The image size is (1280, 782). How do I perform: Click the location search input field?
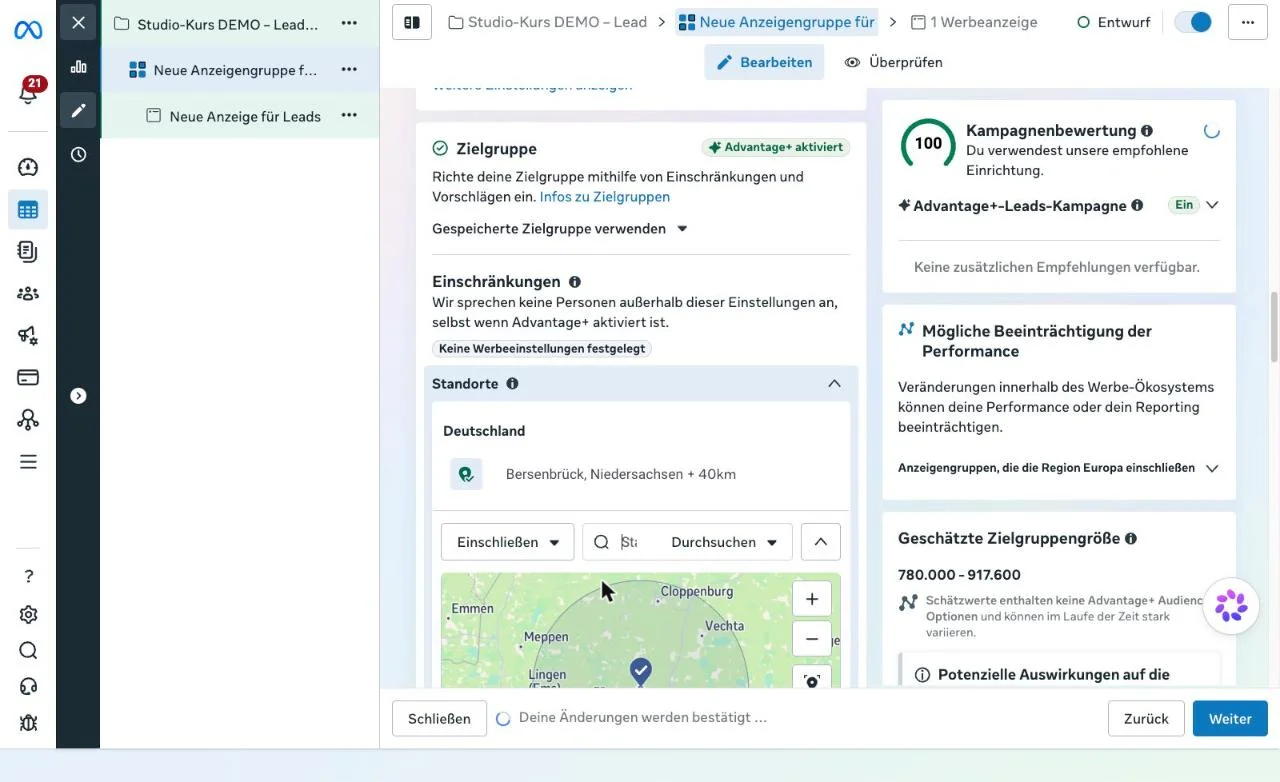coord(629,542)
